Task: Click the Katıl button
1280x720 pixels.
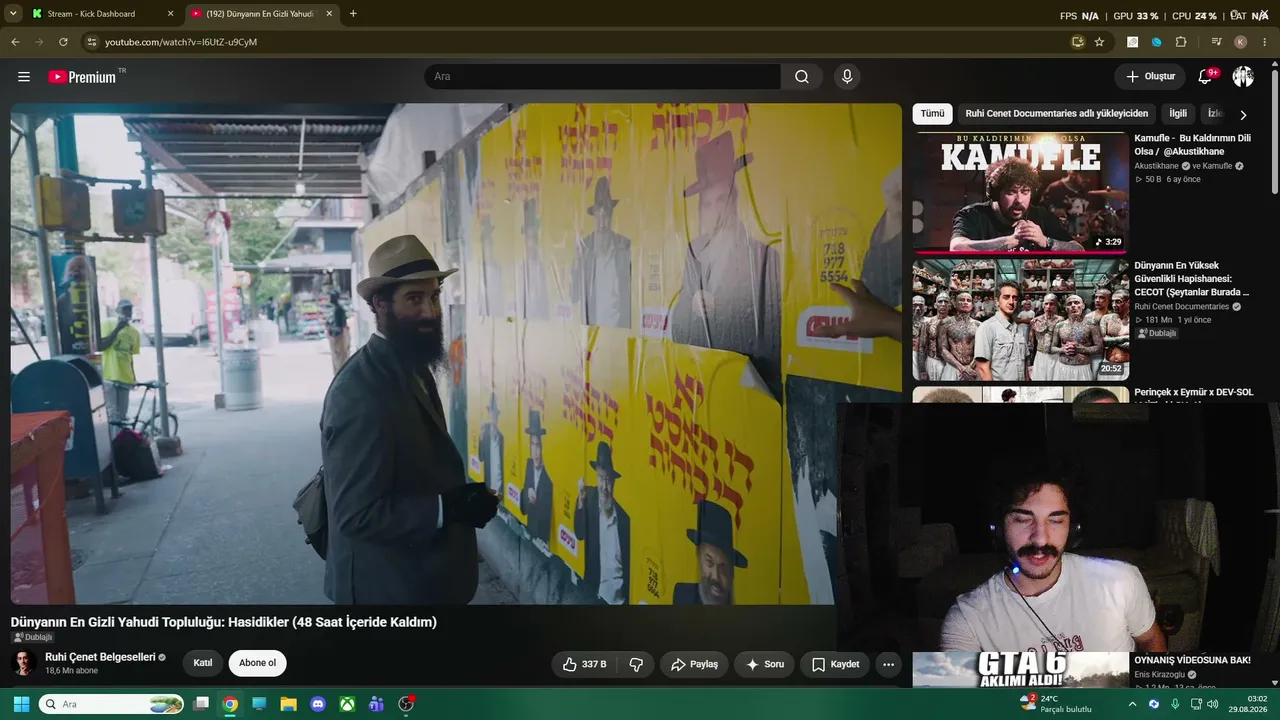Action: point(203,663)
